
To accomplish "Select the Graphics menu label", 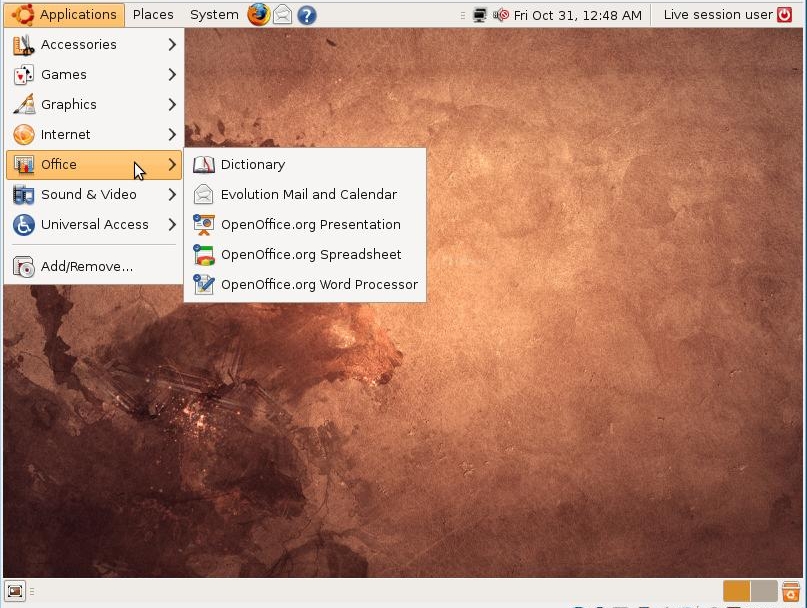I will click(x=69, y=105).
